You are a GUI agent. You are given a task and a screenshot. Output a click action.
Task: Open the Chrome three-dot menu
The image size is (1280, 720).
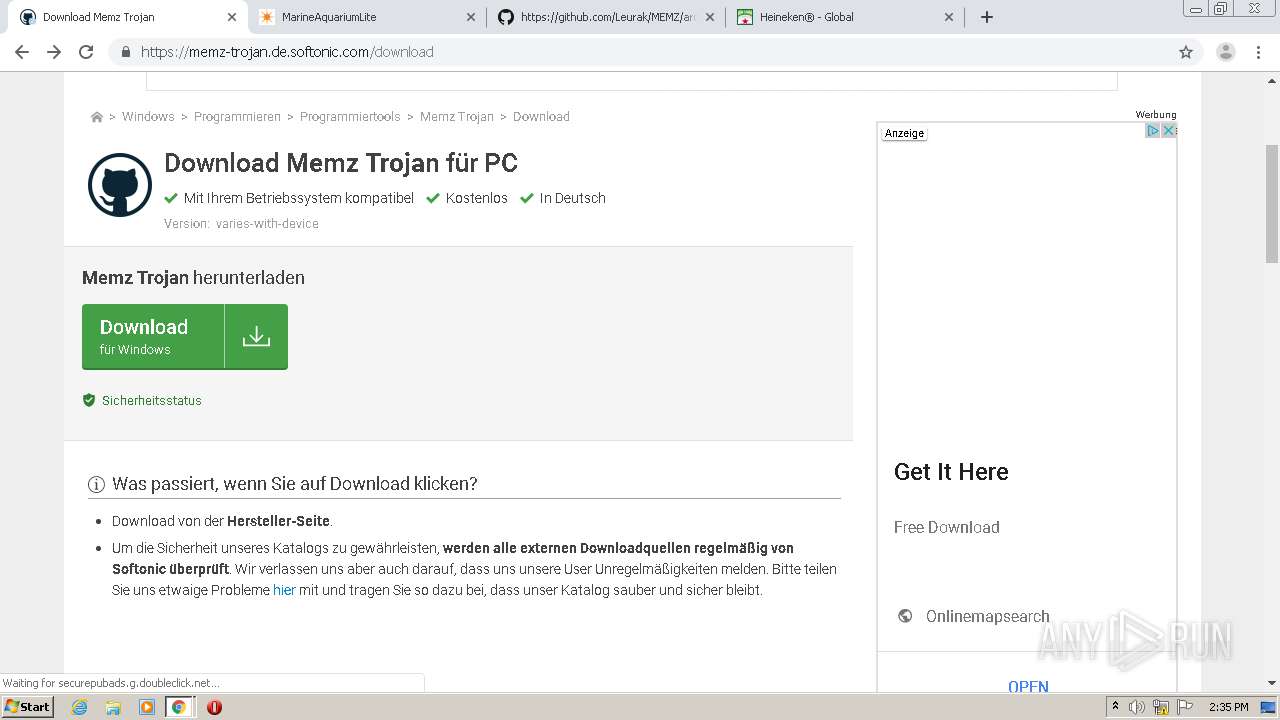(x=1260, y=52)
